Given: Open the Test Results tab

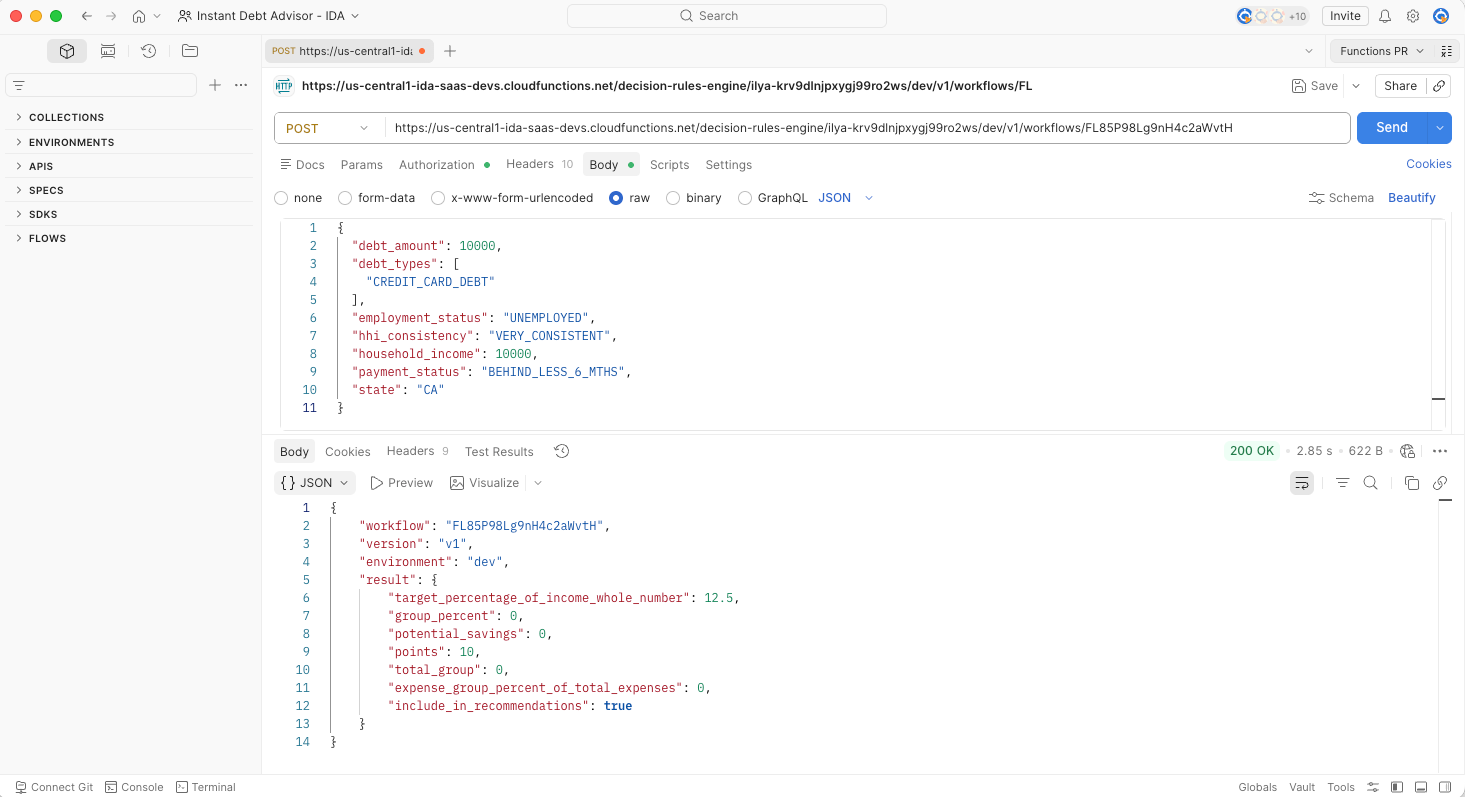Looking at the screenshot, I should point(499,452).
